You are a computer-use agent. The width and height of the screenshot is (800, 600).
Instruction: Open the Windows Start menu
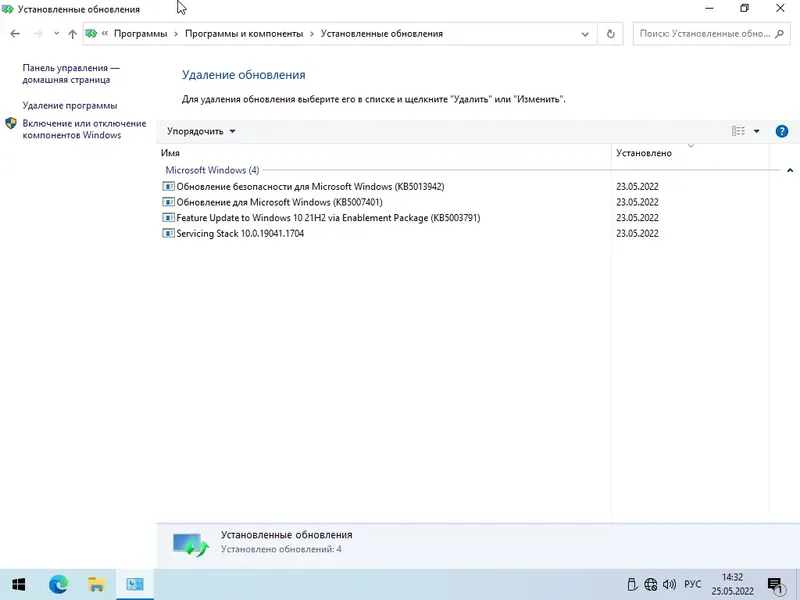(19, 585)
